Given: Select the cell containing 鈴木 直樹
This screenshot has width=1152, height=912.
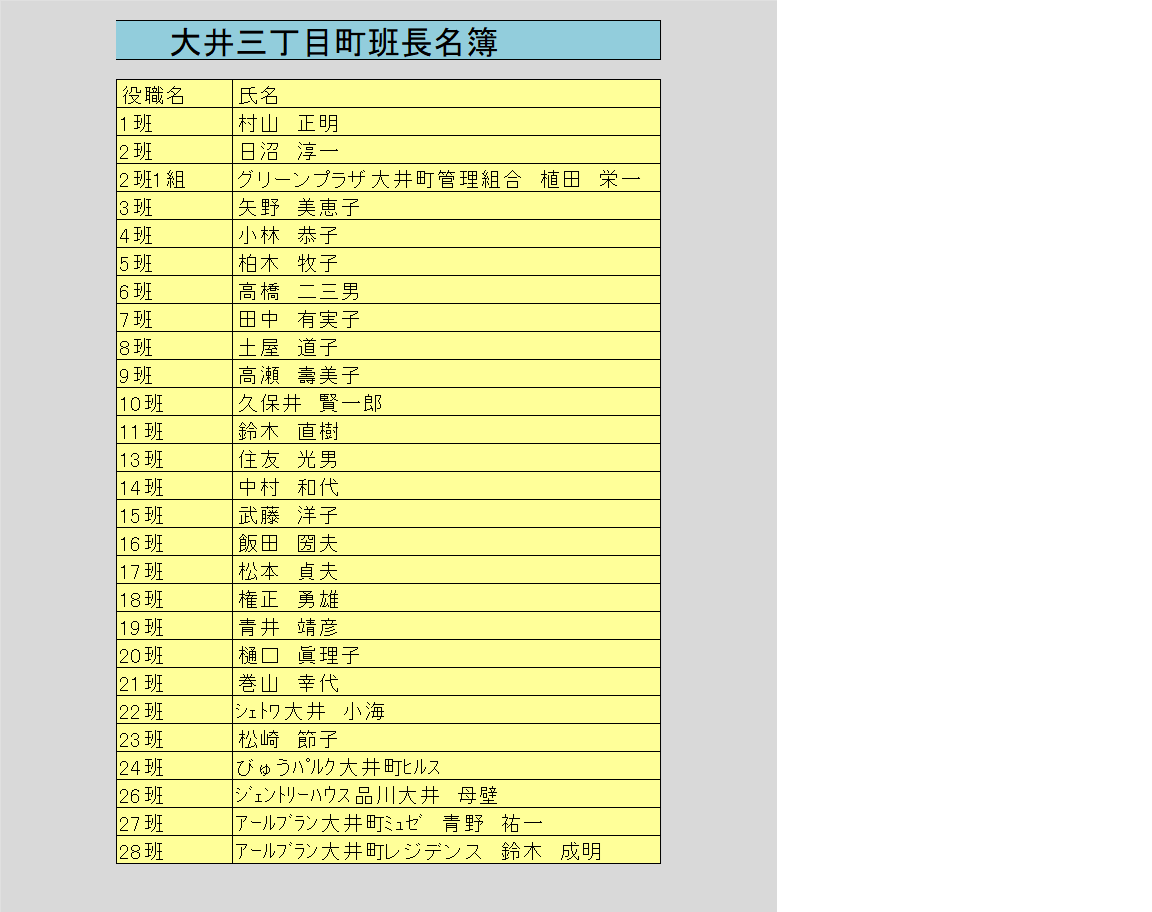Looking at the screenshot, I should [446, 432].
